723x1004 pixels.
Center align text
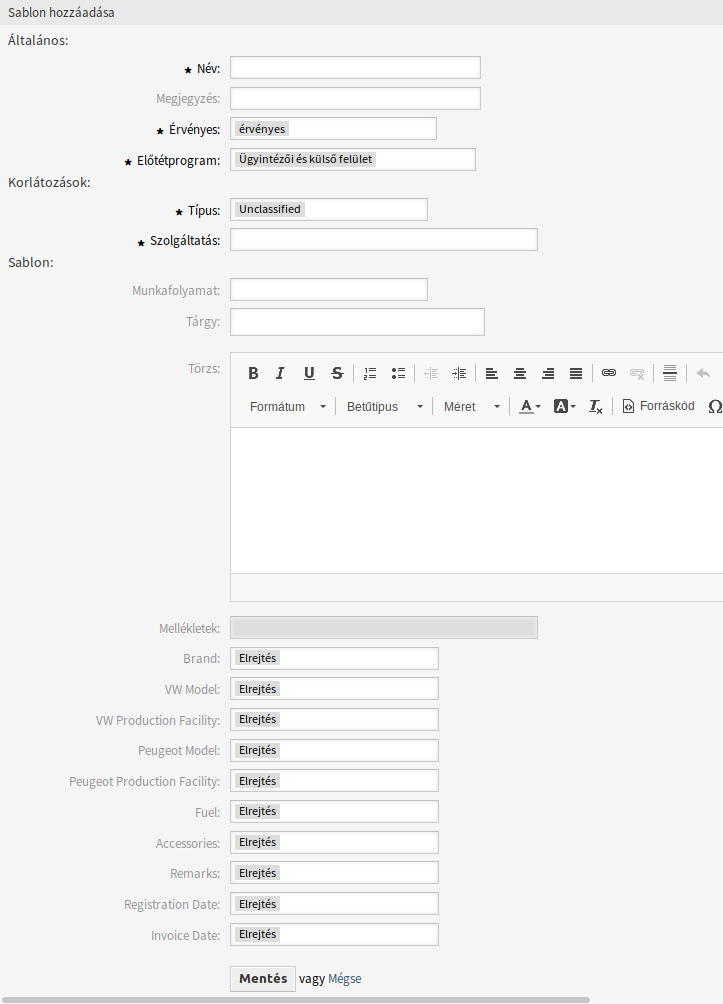520,373
